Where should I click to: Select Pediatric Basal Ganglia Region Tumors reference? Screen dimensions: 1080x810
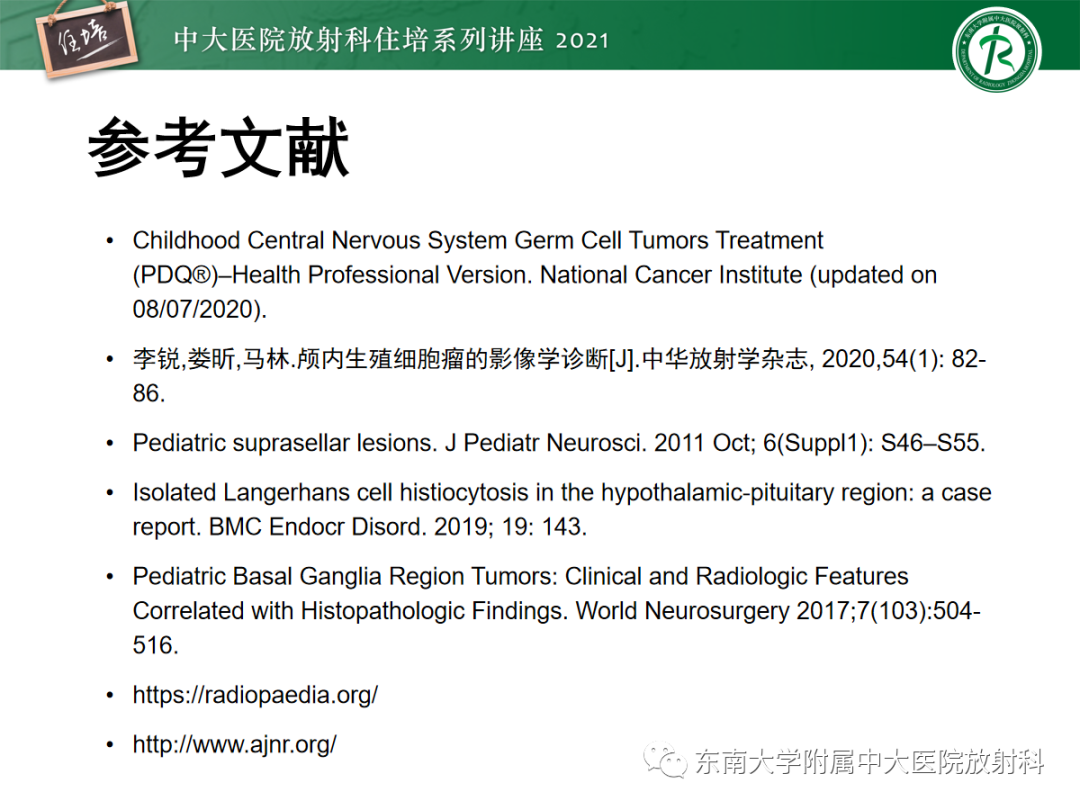[557, 611]
